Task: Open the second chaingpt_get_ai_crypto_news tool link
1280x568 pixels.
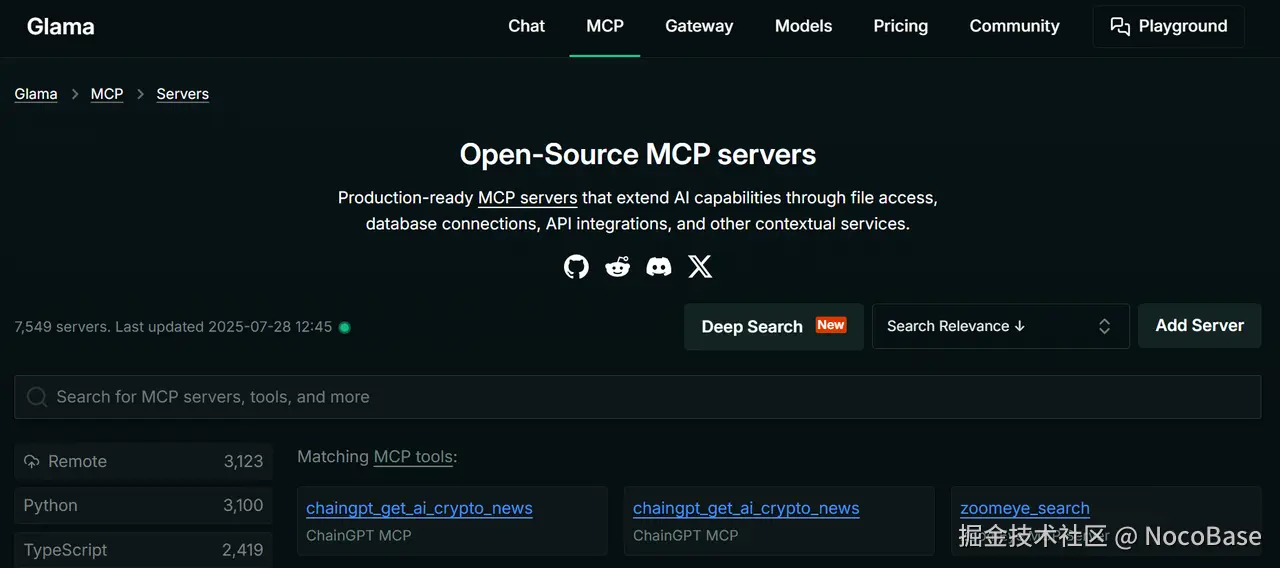Action: point(746,508)
